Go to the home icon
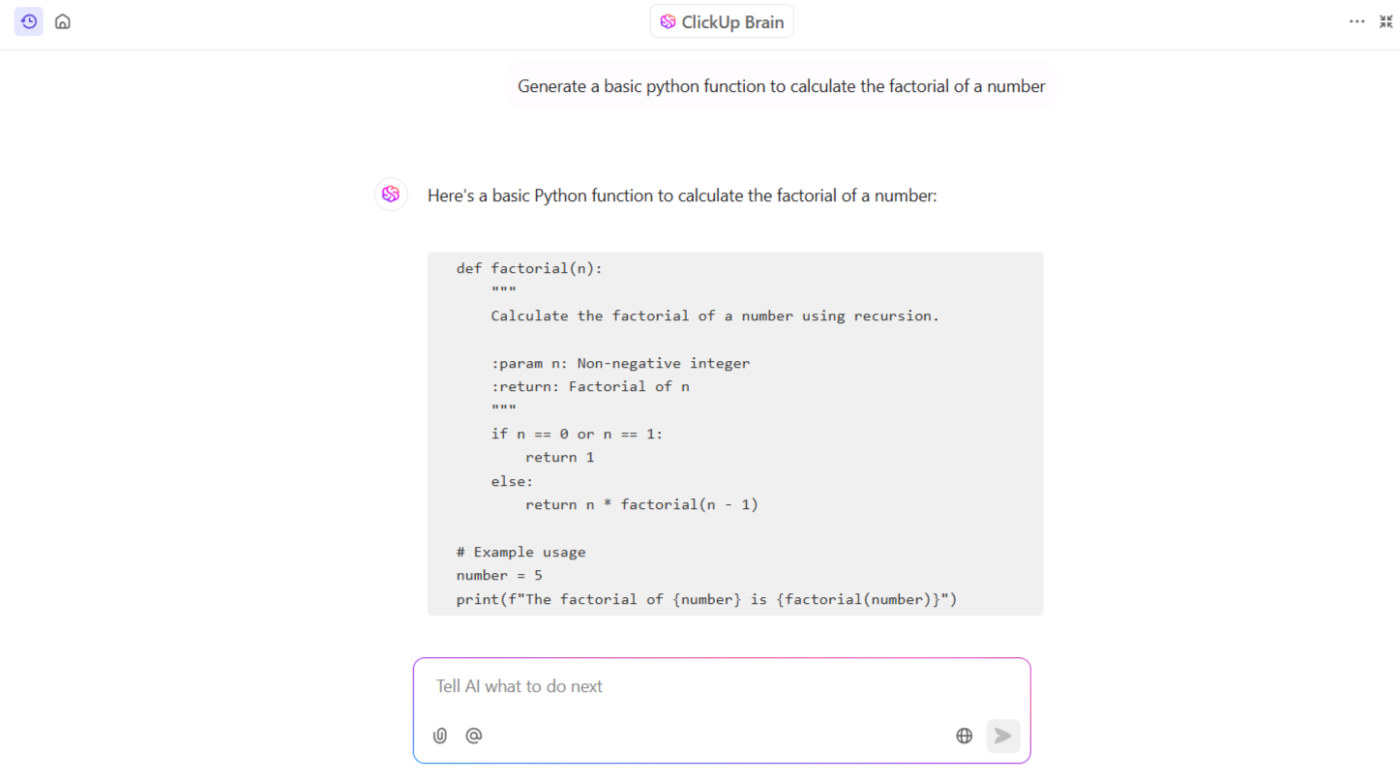 click(x=63, y=21)
